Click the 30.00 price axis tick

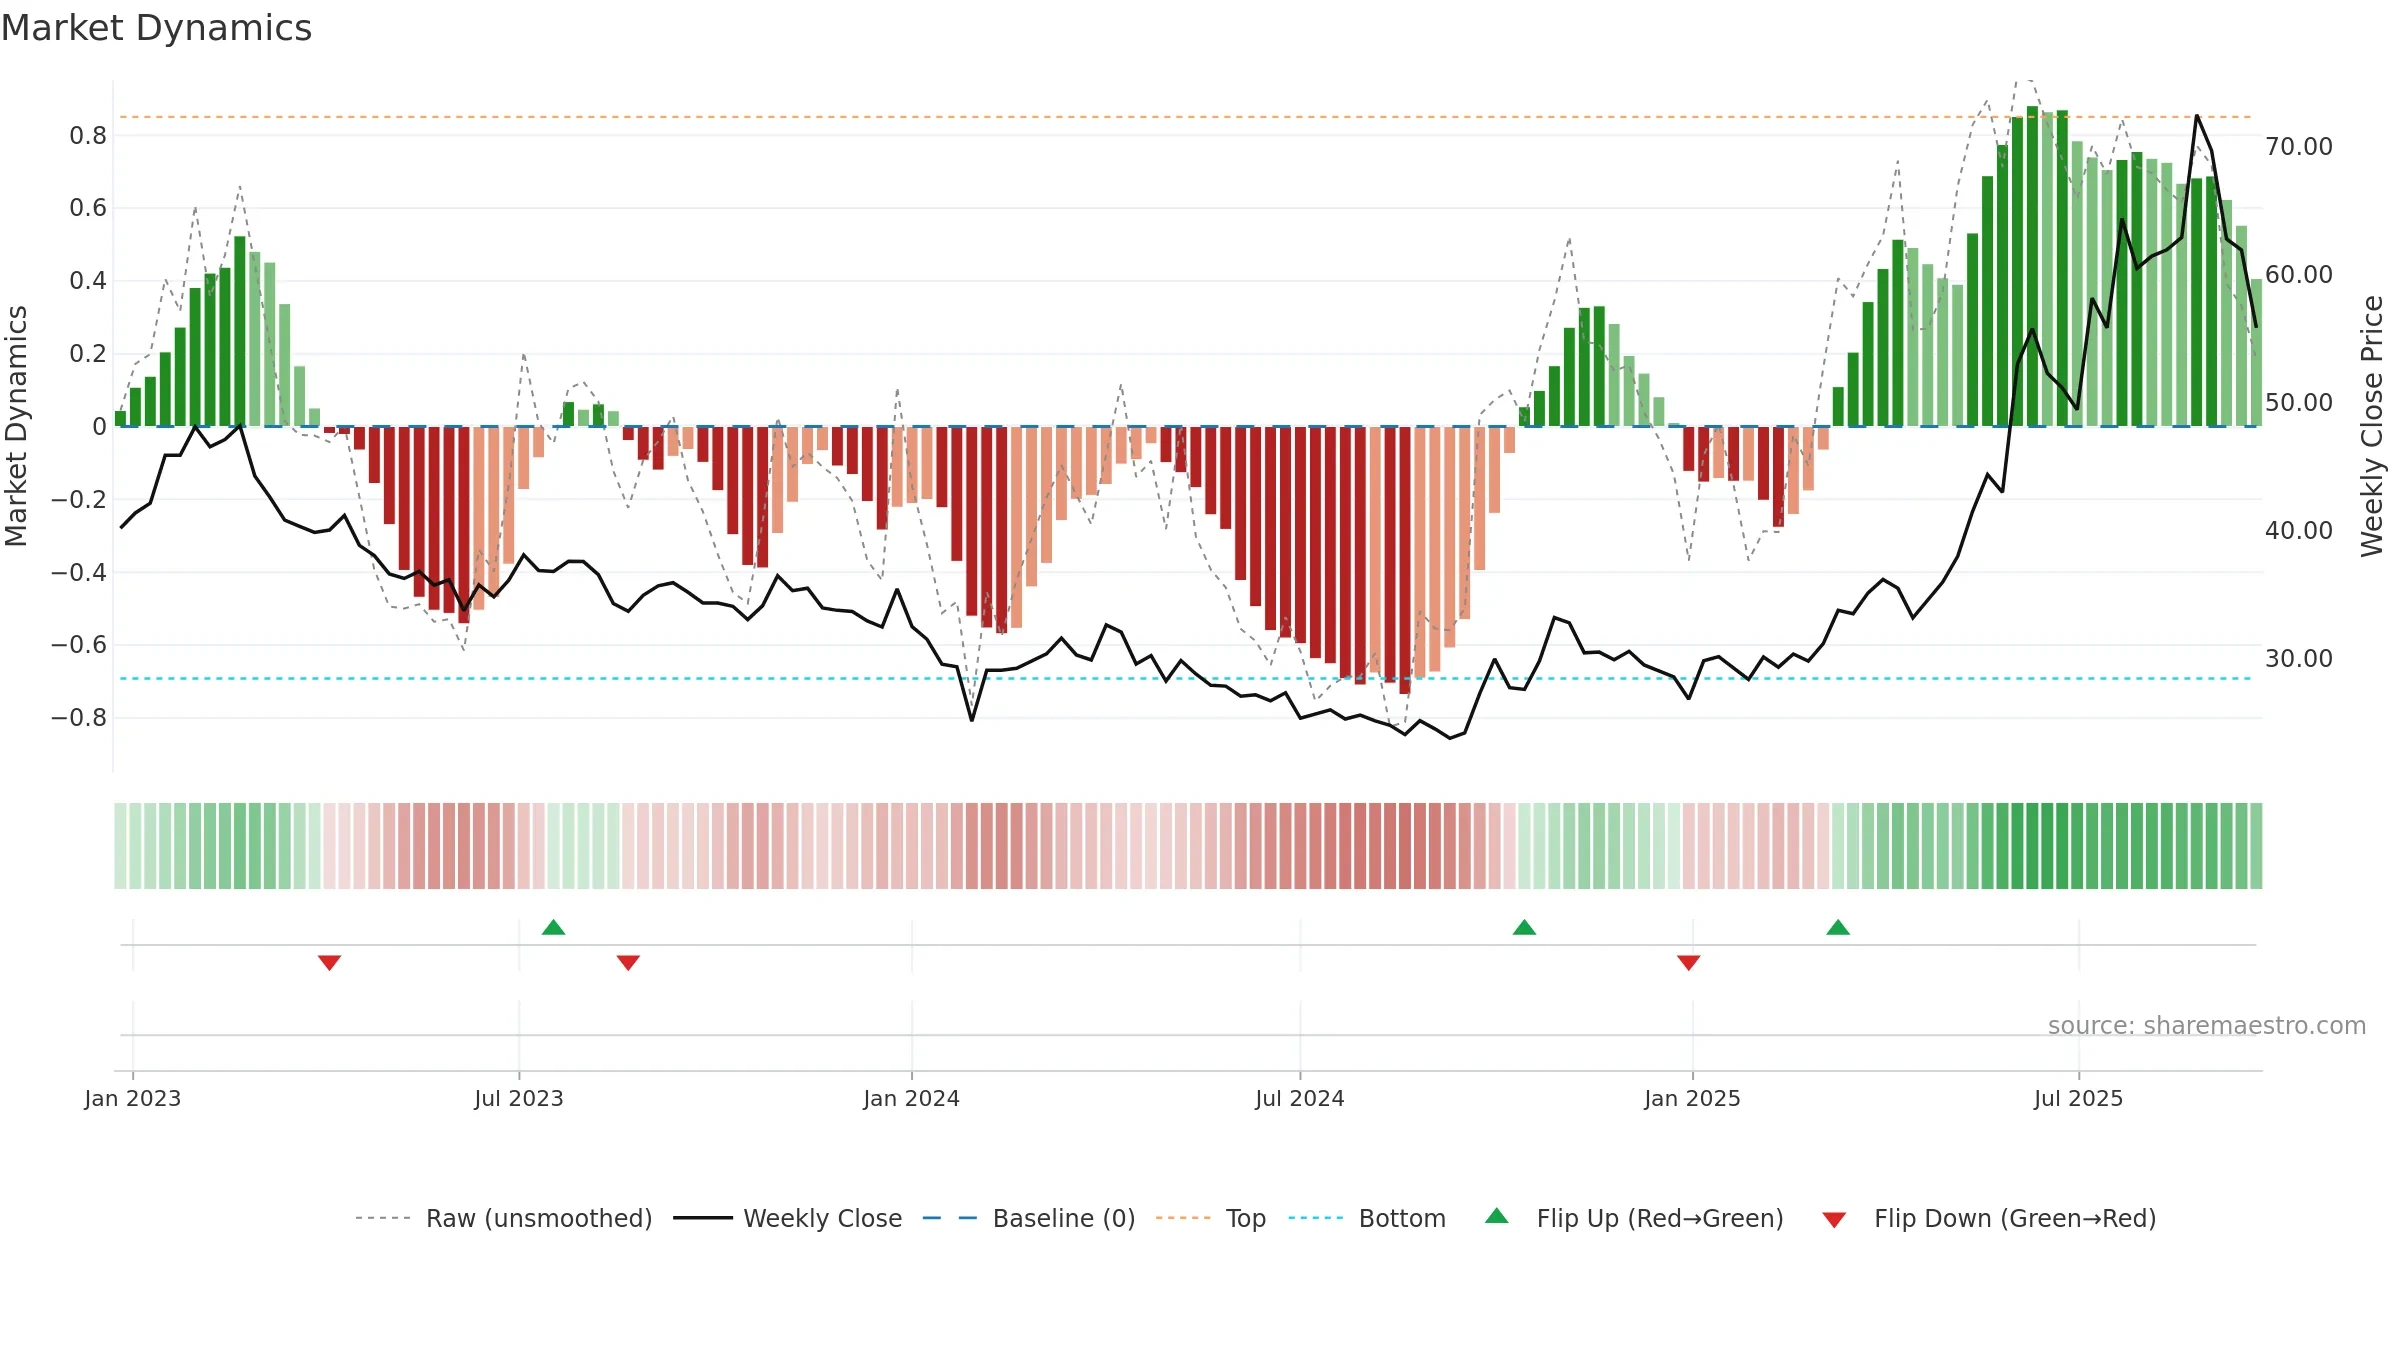[2299, 658]
